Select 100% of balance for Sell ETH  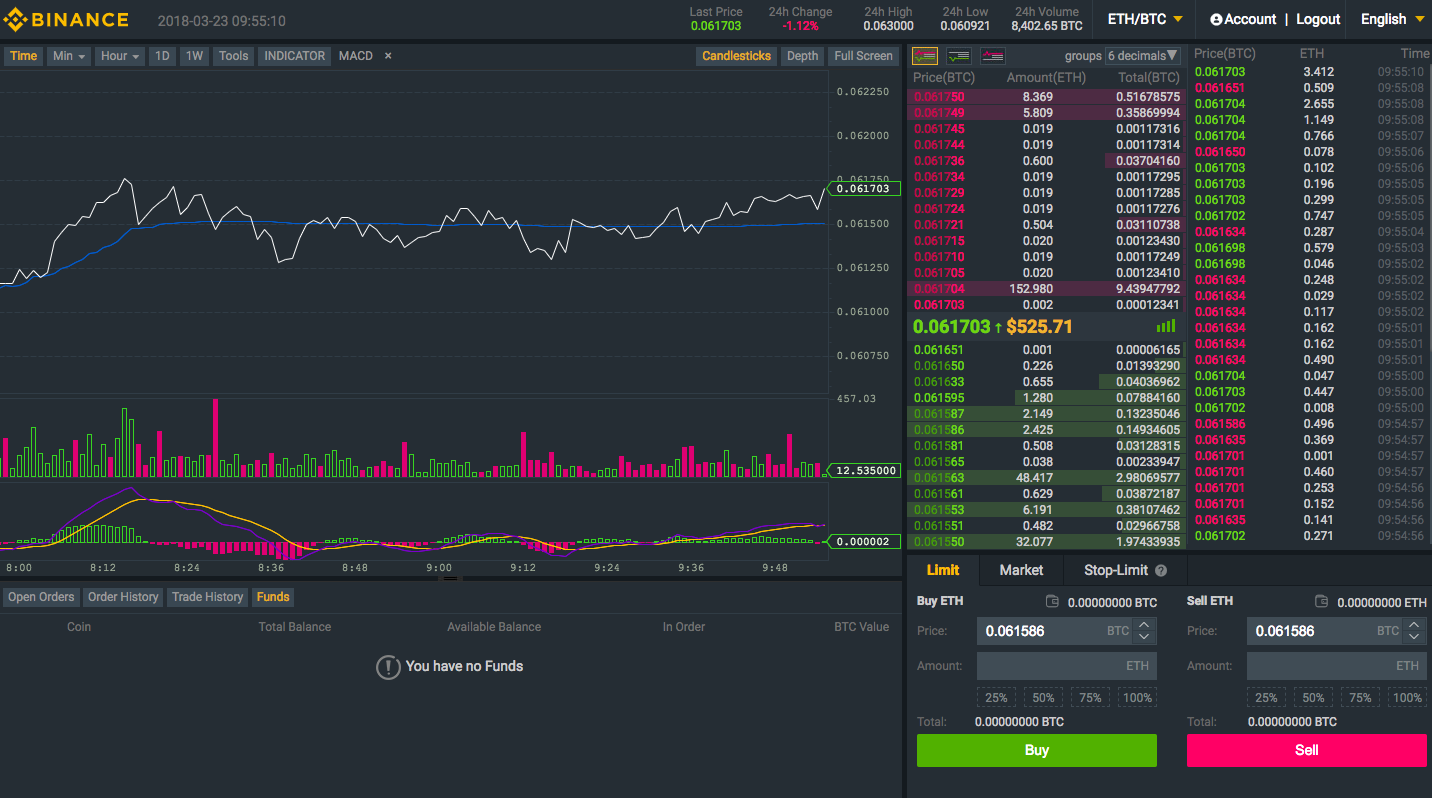tap(1407, 698)
